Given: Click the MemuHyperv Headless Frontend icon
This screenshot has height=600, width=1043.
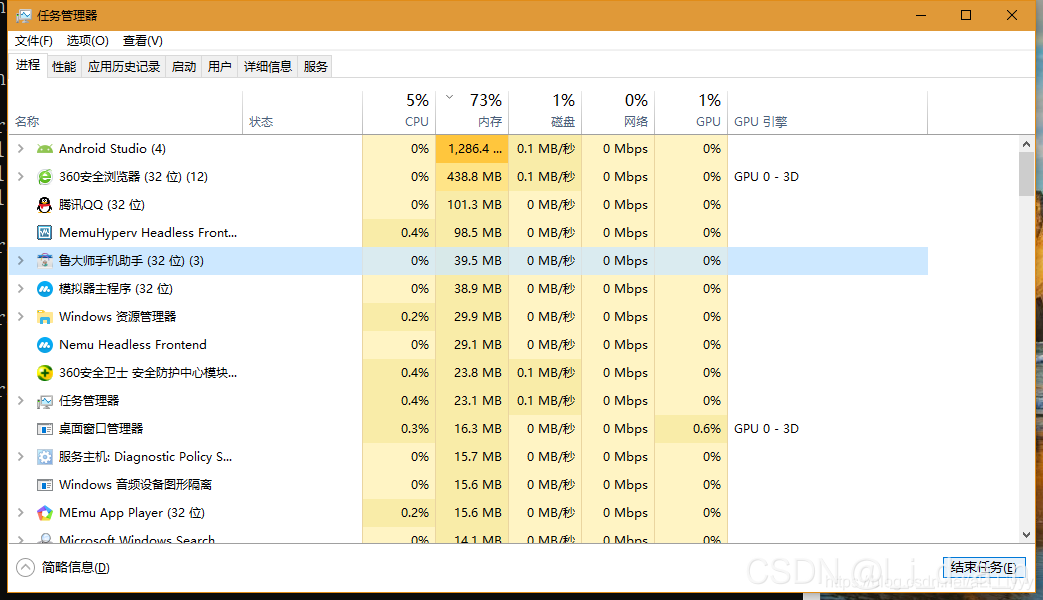Looking at the screenshot, I should (x=45, y=233).
